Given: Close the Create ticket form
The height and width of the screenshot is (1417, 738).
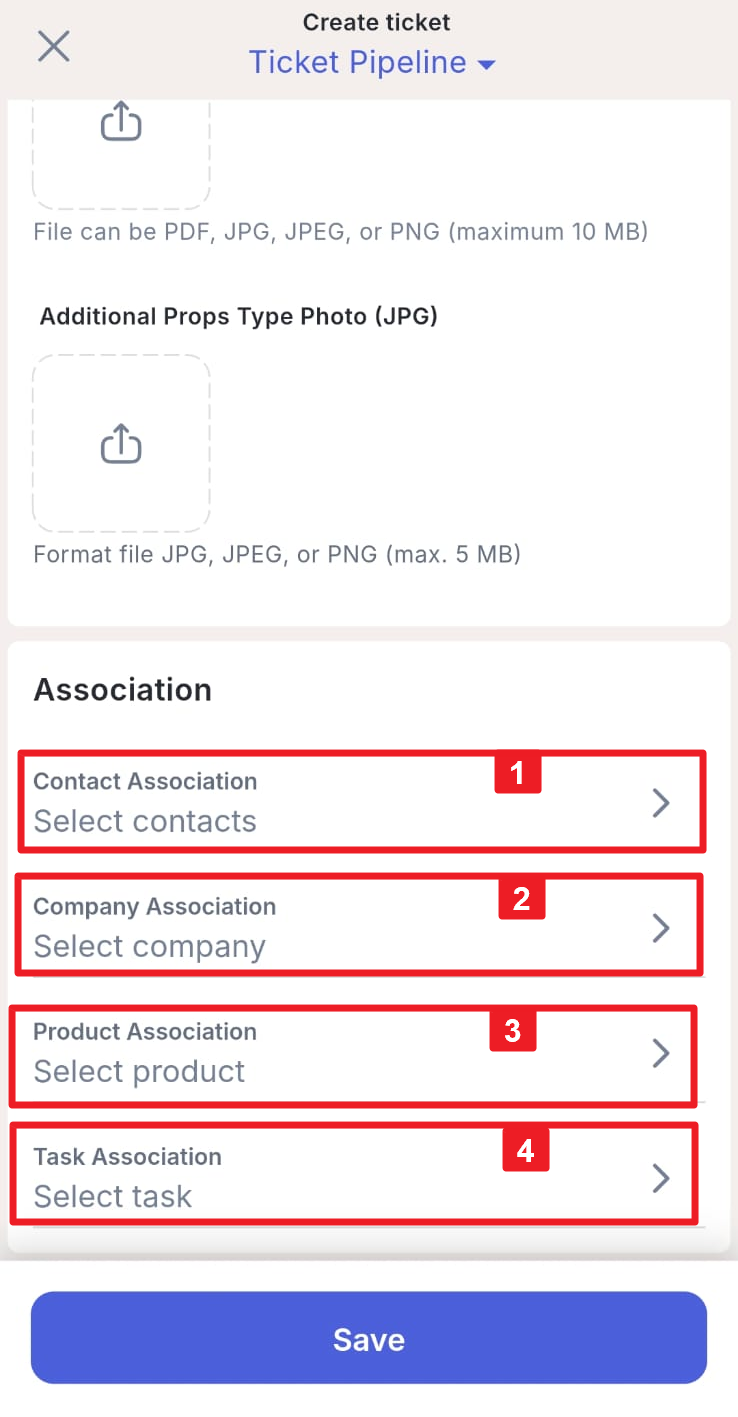Looking at the screenshot, I should click(x=53, y=46).
